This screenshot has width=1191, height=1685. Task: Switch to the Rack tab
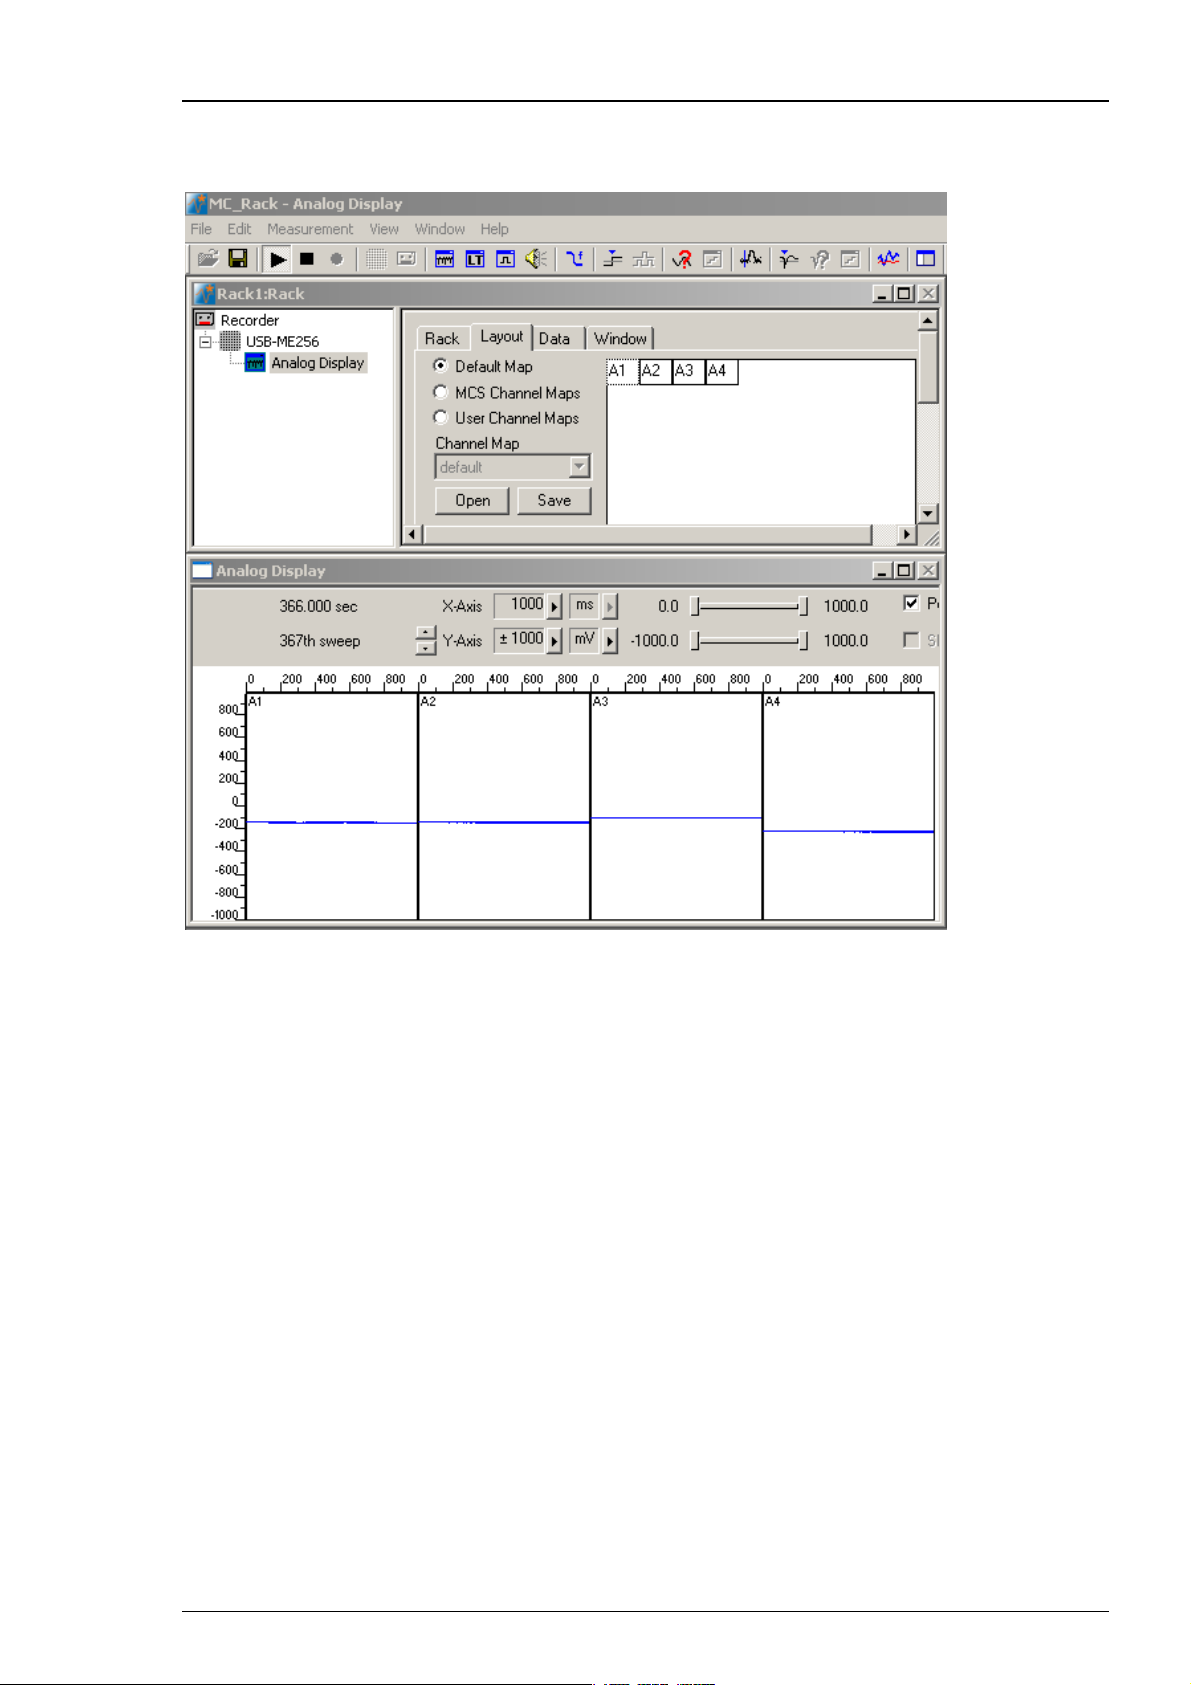coord(442,339)
